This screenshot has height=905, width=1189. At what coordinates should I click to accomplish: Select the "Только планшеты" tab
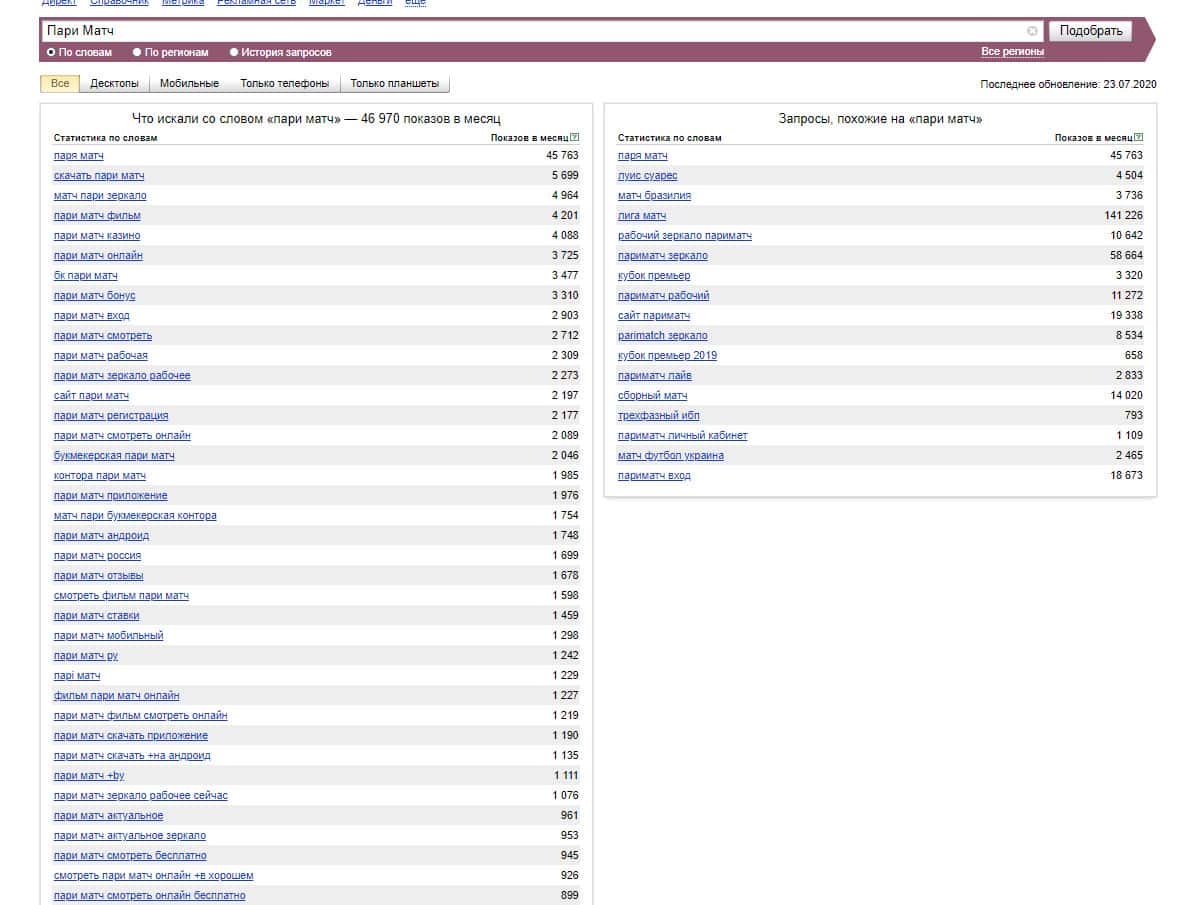(x=394, y=84)
